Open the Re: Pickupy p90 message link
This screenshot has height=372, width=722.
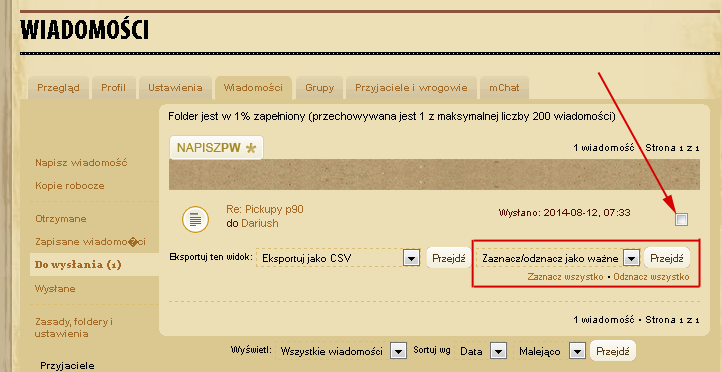coord(265,209)
